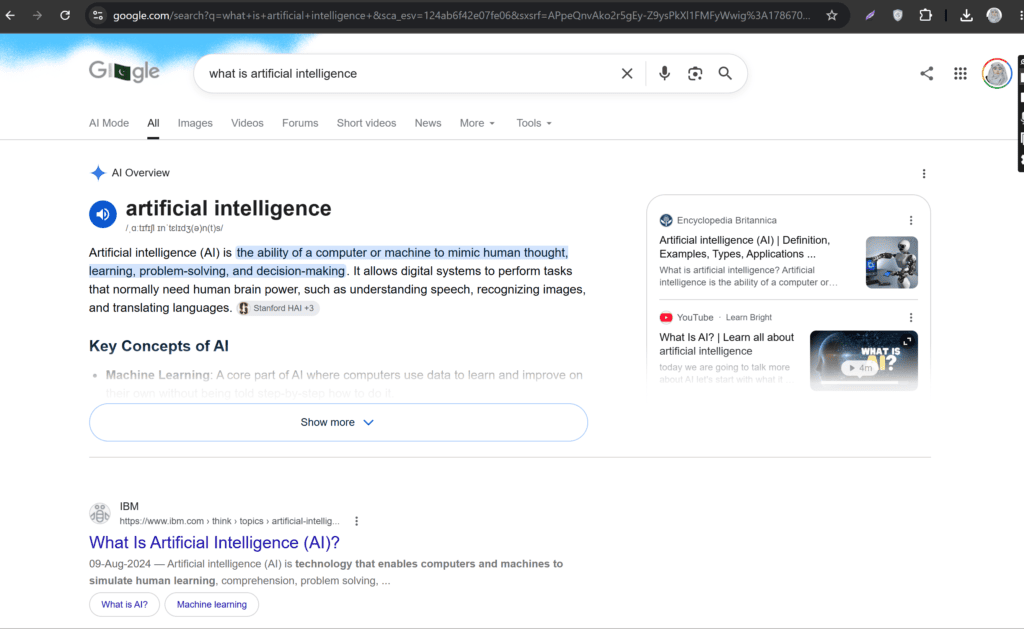
Task: Go to Google homepage via logo
Action: pos(124,71)
